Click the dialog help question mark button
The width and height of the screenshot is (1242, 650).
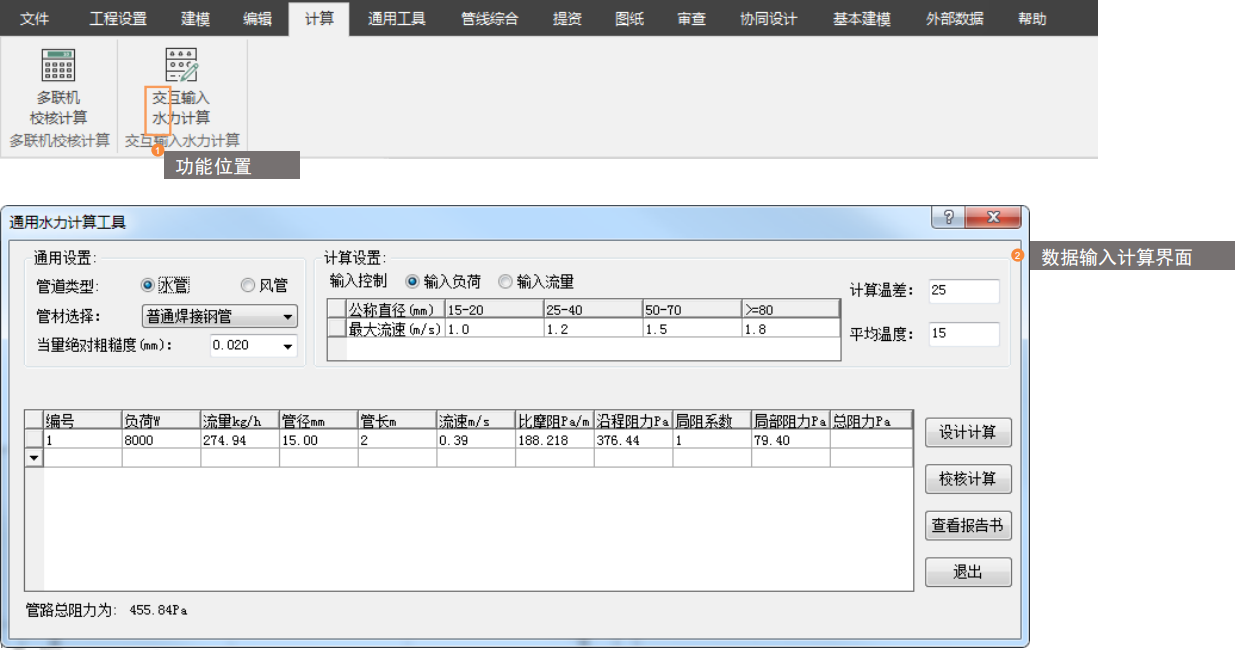[x=948, y=218]
